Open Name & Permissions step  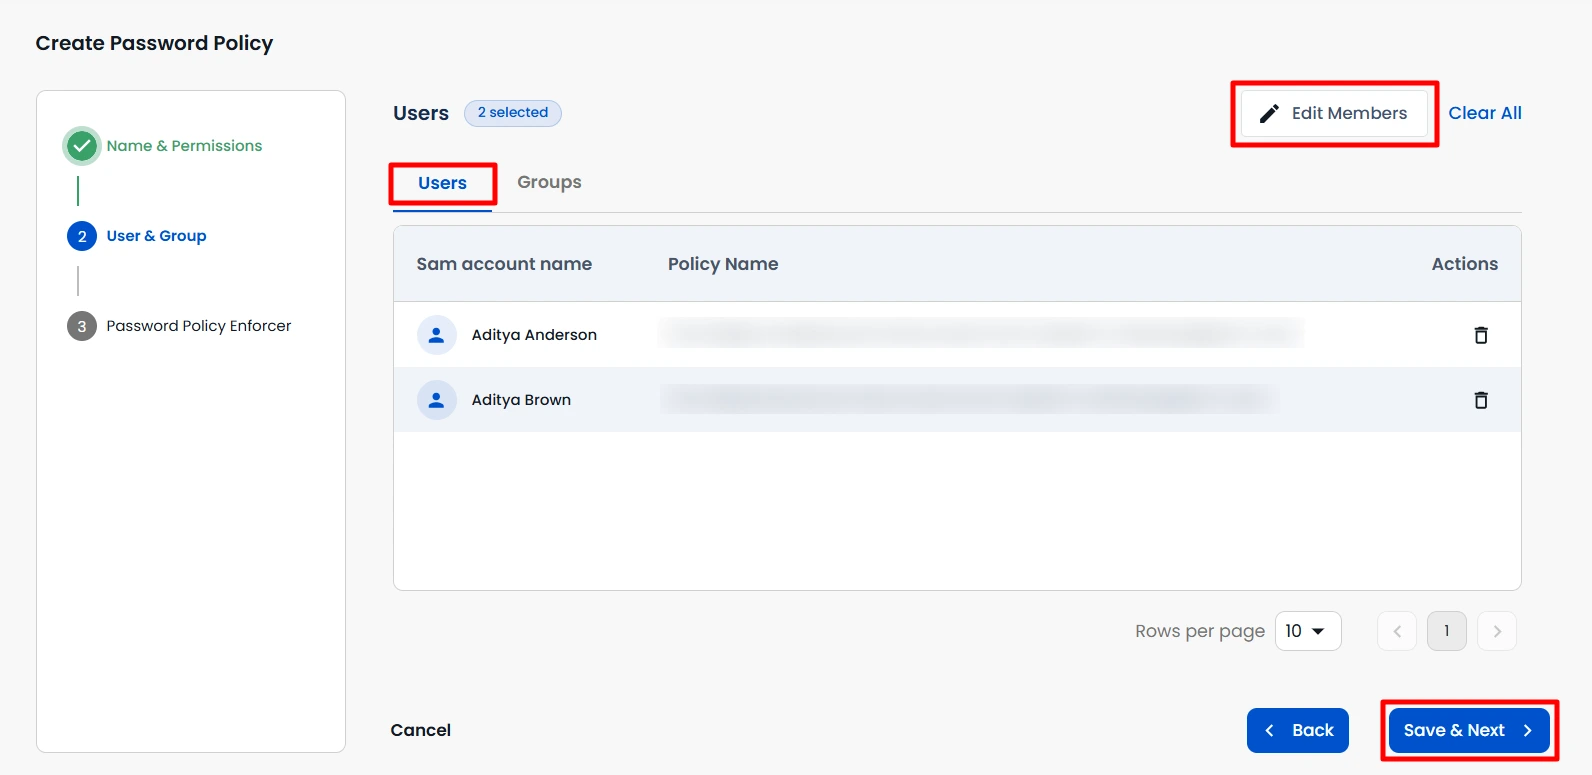184,146
